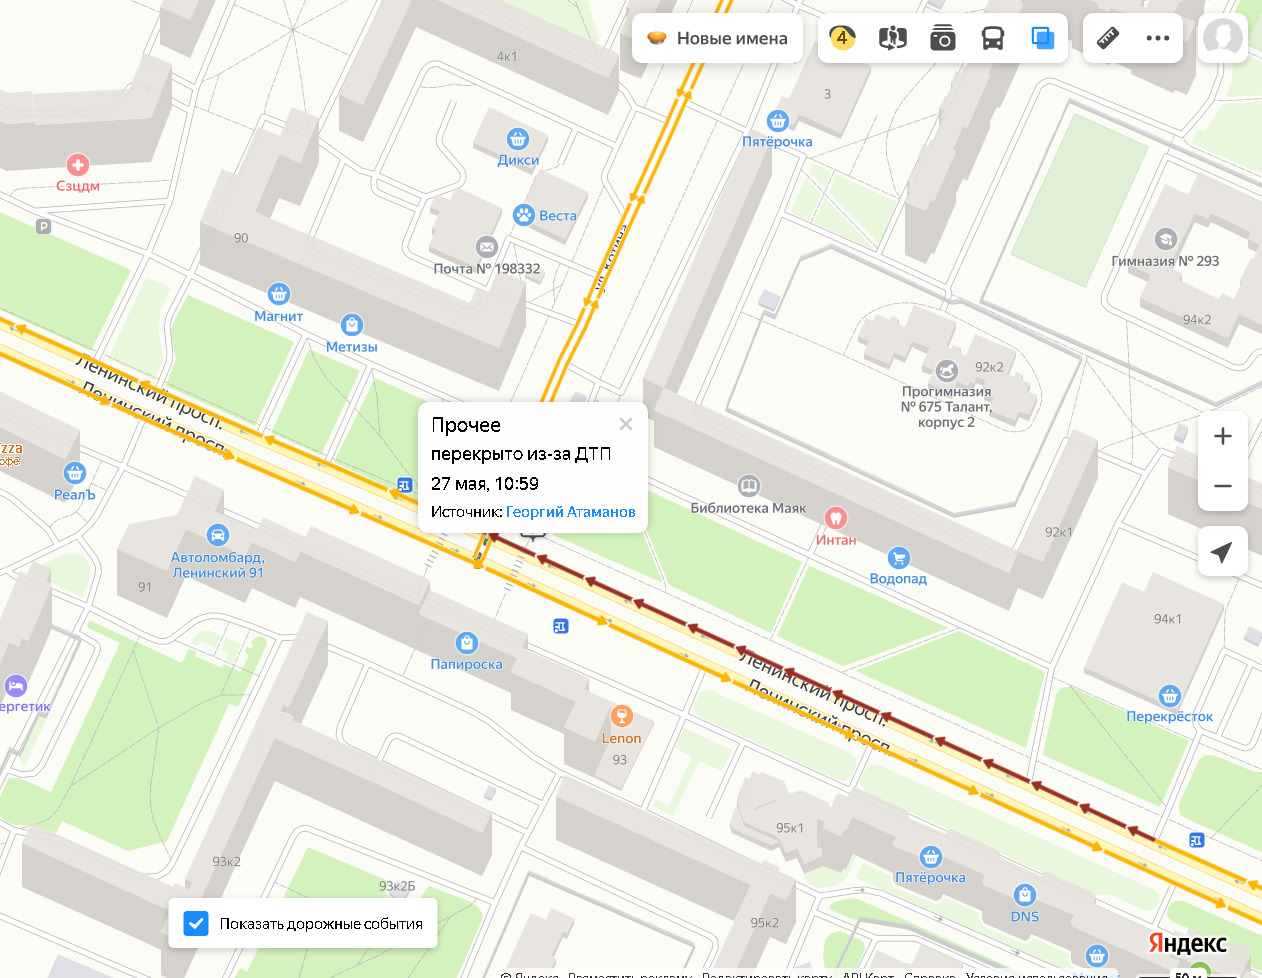Open the DNS electronics store marker
The image size is (1262, 978).
click(1024, 895)
